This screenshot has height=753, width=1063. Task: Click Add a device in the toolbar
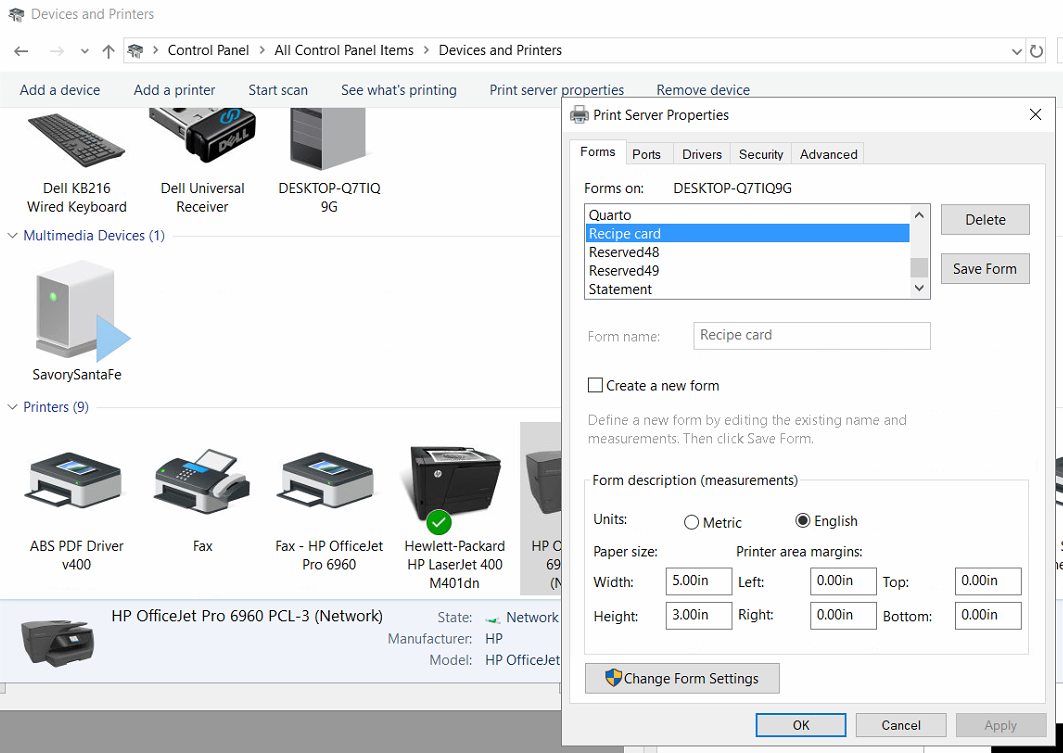click(x=60, y=90)
